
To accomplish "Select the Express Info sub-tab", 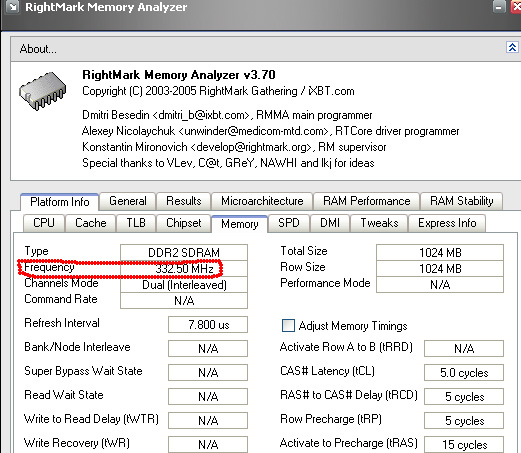I will point(447,223).
